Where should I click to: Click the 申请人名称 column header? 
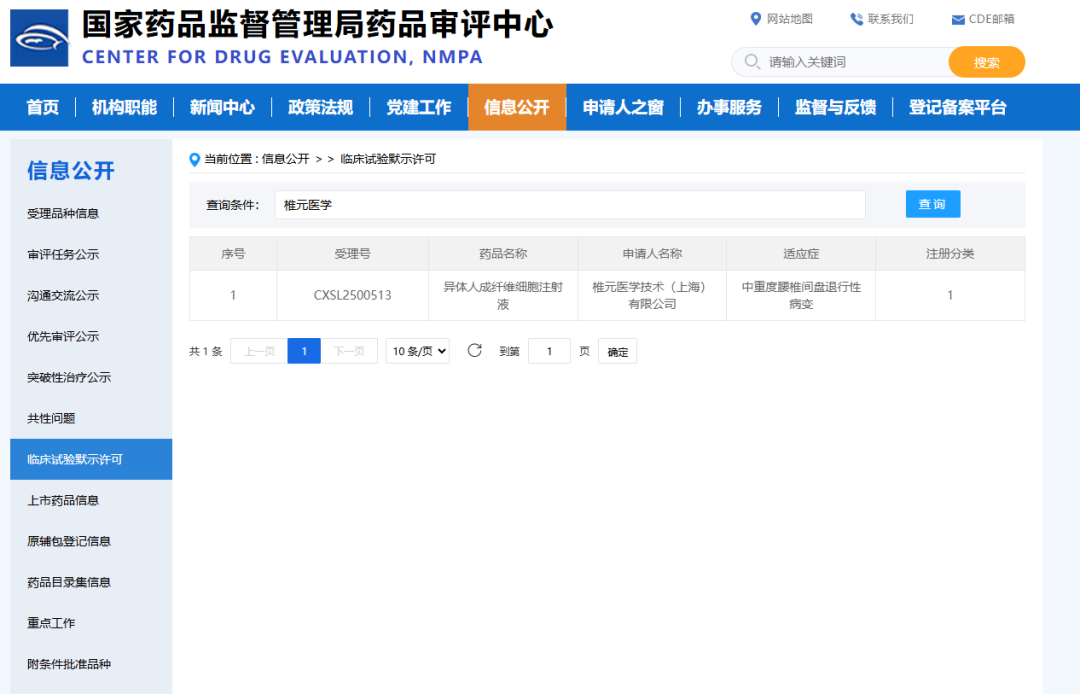(x=652, y=254)
